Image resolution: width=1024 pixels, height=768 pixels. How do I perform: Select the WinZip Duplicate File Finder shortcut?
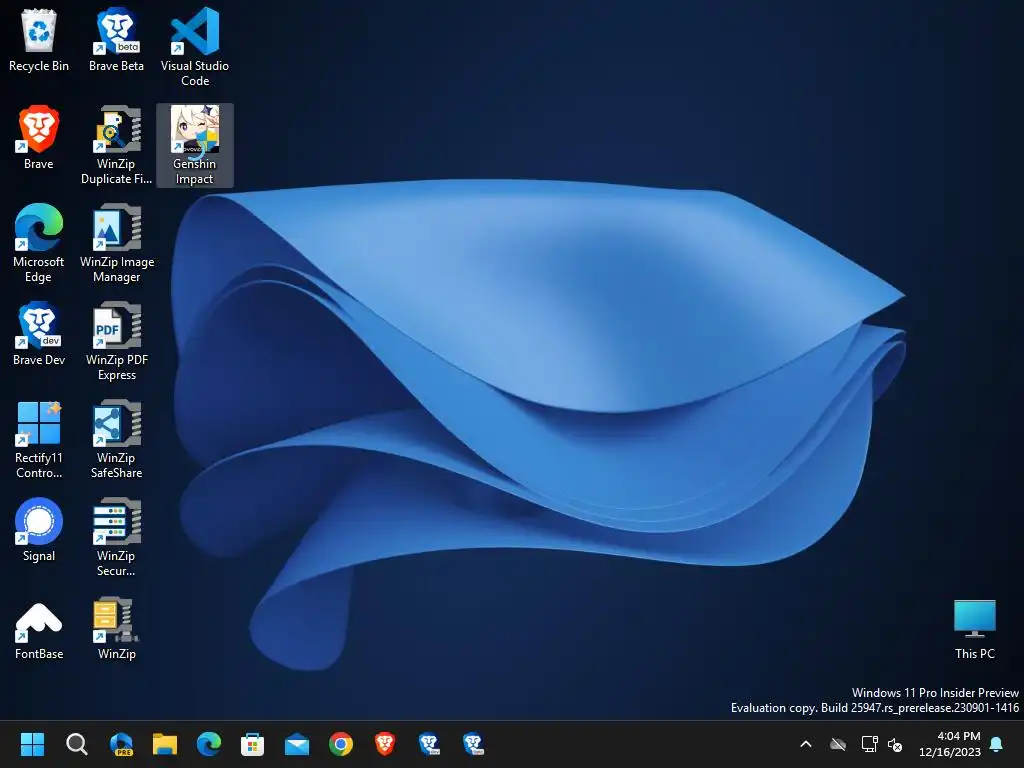point(116,146)
